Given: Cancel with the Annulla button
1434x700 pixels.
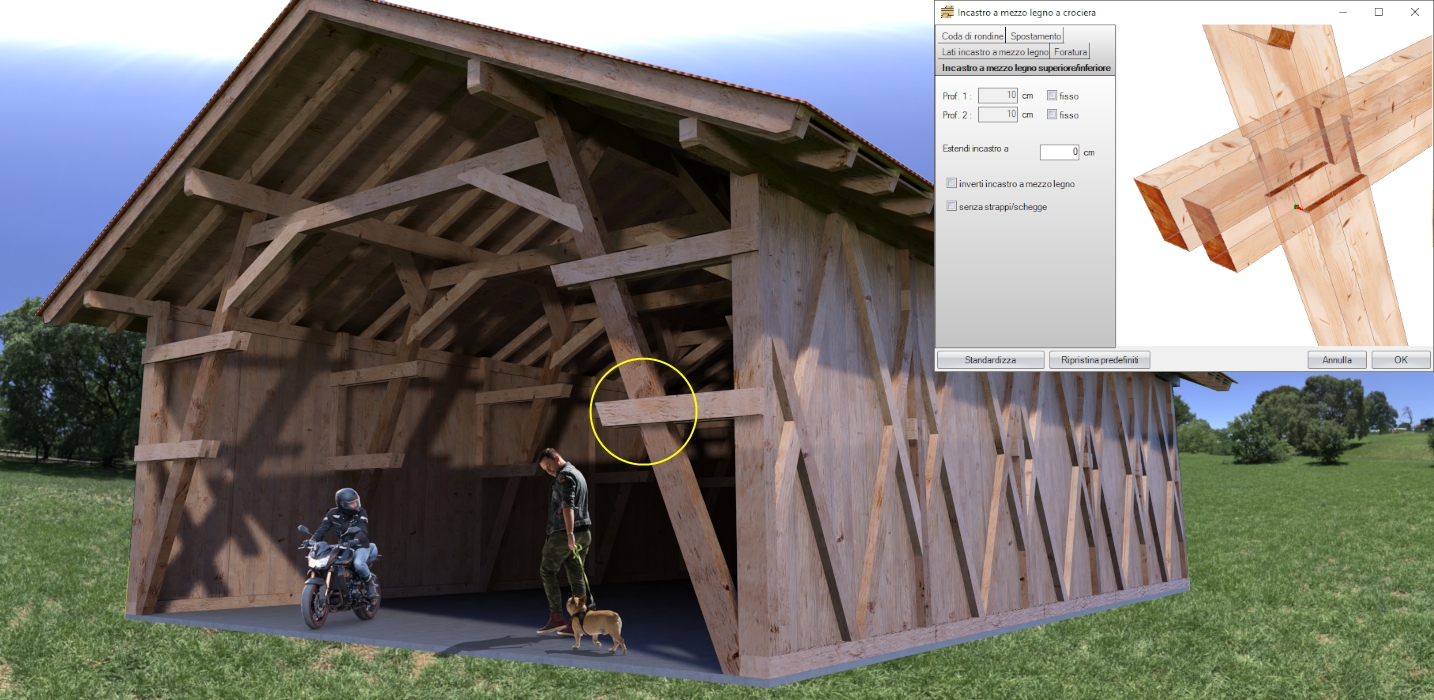Looking at the screenshot, I should coord(1337,360).
